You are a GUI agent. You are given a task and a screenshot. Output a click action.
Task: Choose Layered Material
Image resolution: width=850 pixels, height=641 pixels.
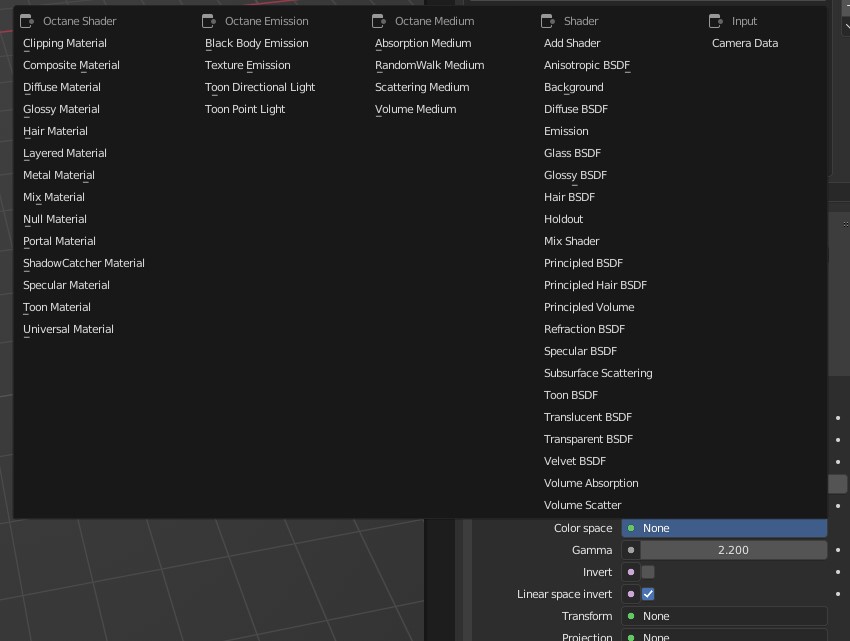point(65,153)
